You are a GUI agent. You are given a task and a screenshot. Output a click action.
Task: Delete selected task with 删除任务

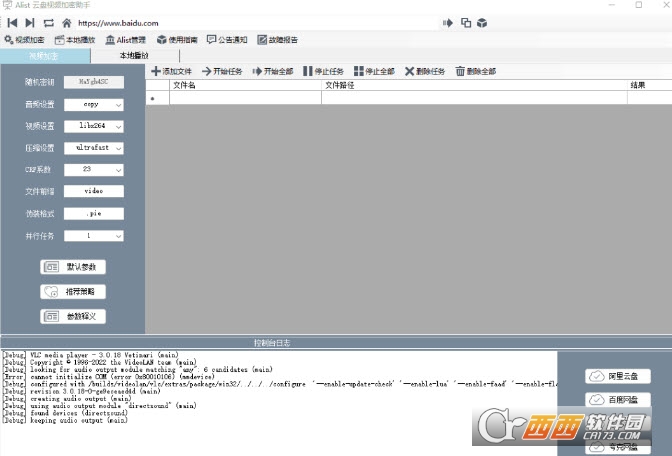[425, 71]
